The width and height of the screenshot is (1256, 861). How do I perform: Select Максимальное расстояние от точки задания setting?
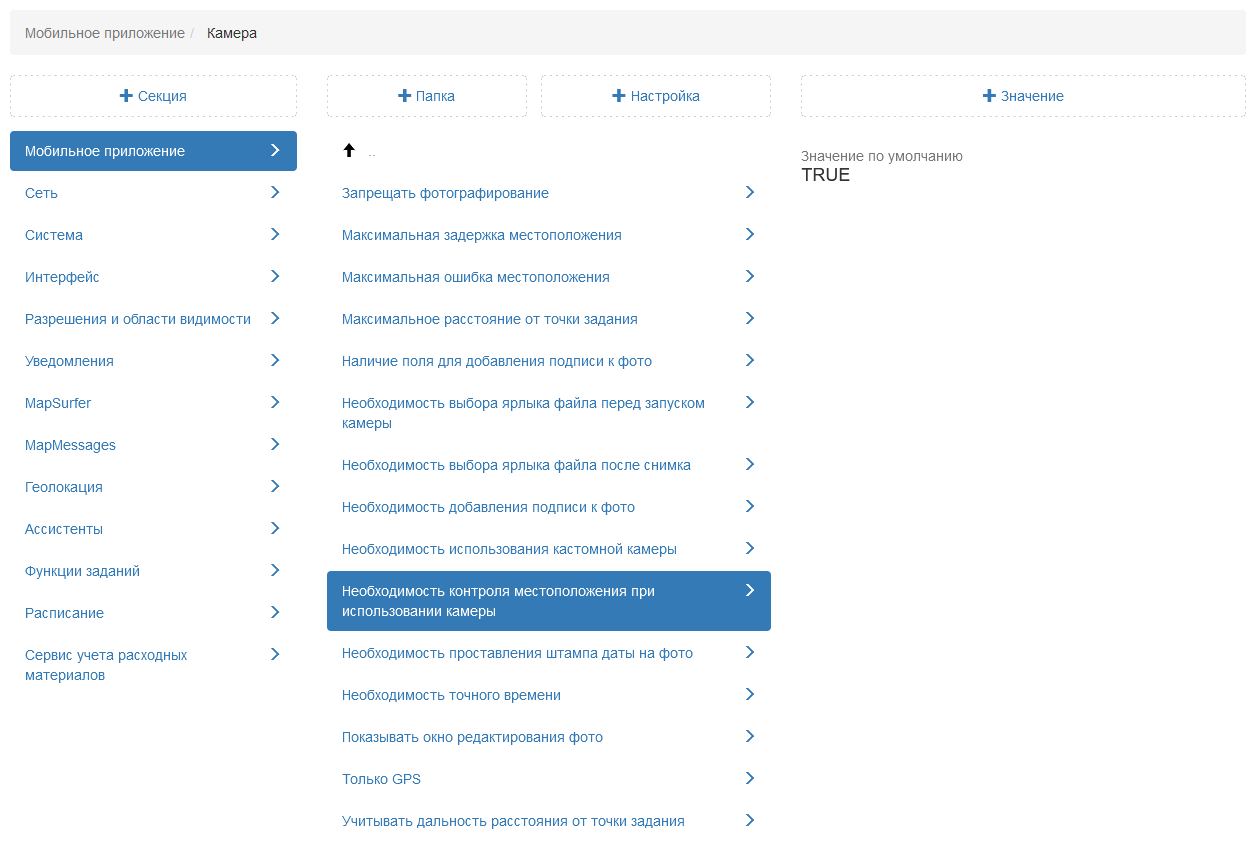549,319
